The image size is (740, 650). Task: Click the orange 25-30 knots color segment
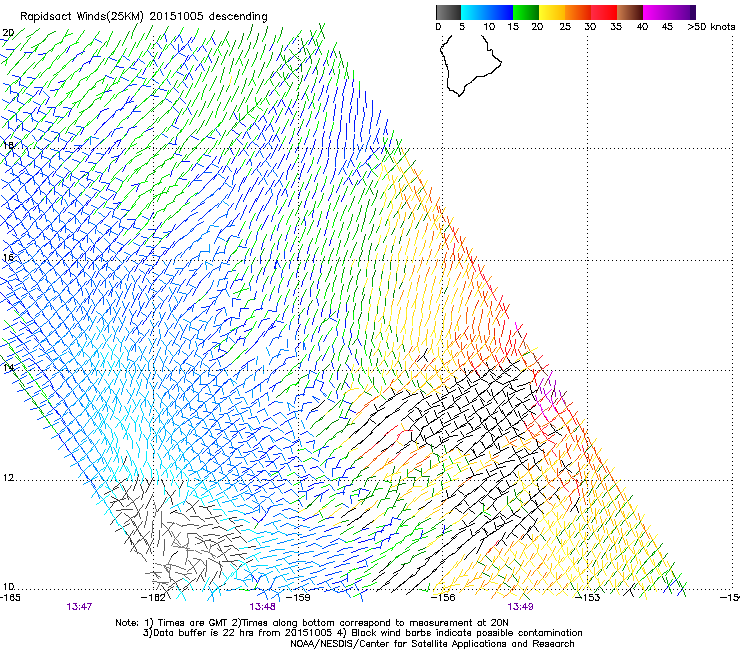[x=578, y=12]
